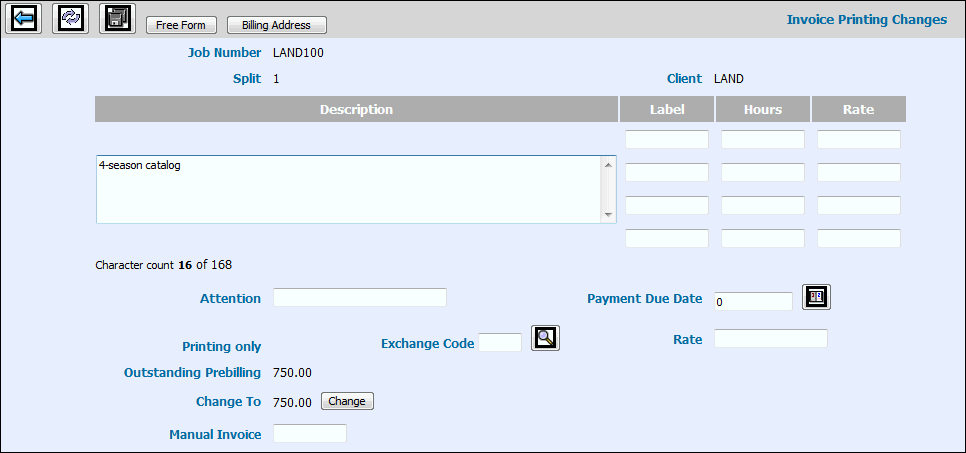Select the Exchange Code text box
The image size is (966, 453).
[x=500, y=343]
